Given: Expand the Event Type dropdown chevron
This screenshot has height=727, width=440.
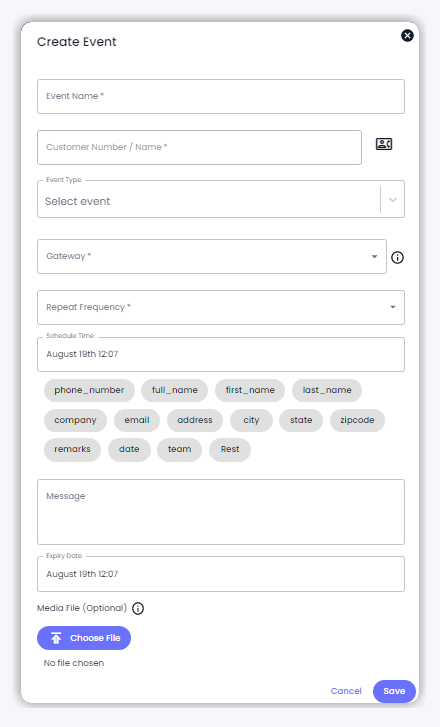Looking at the screenshot, I should coord(393,200).
